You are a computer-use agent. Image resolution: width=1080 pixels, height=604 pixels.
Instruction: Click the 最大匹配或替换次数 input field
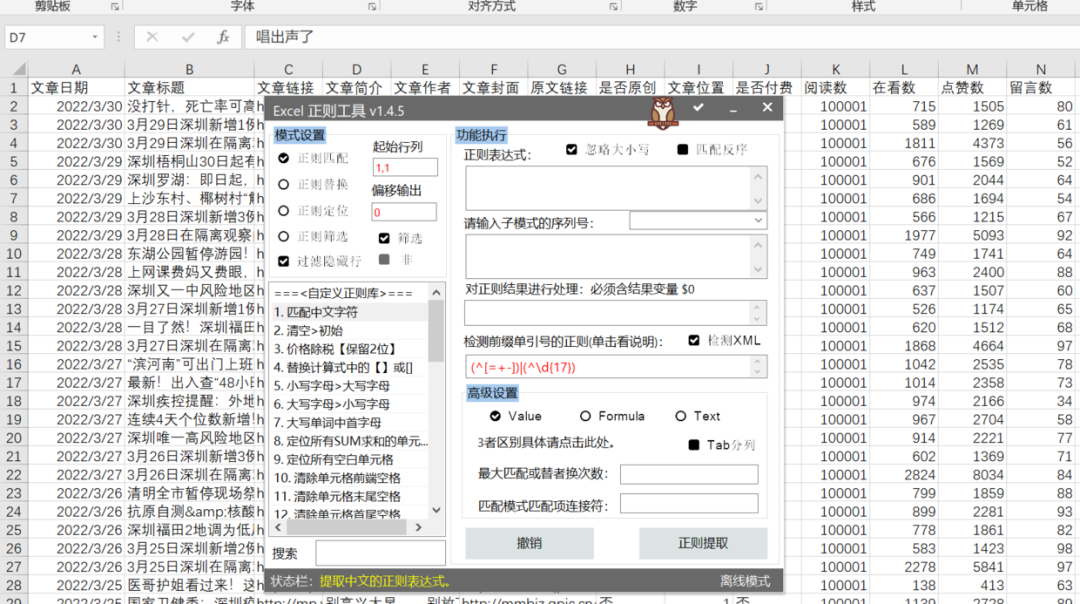[x=689, y=474]
